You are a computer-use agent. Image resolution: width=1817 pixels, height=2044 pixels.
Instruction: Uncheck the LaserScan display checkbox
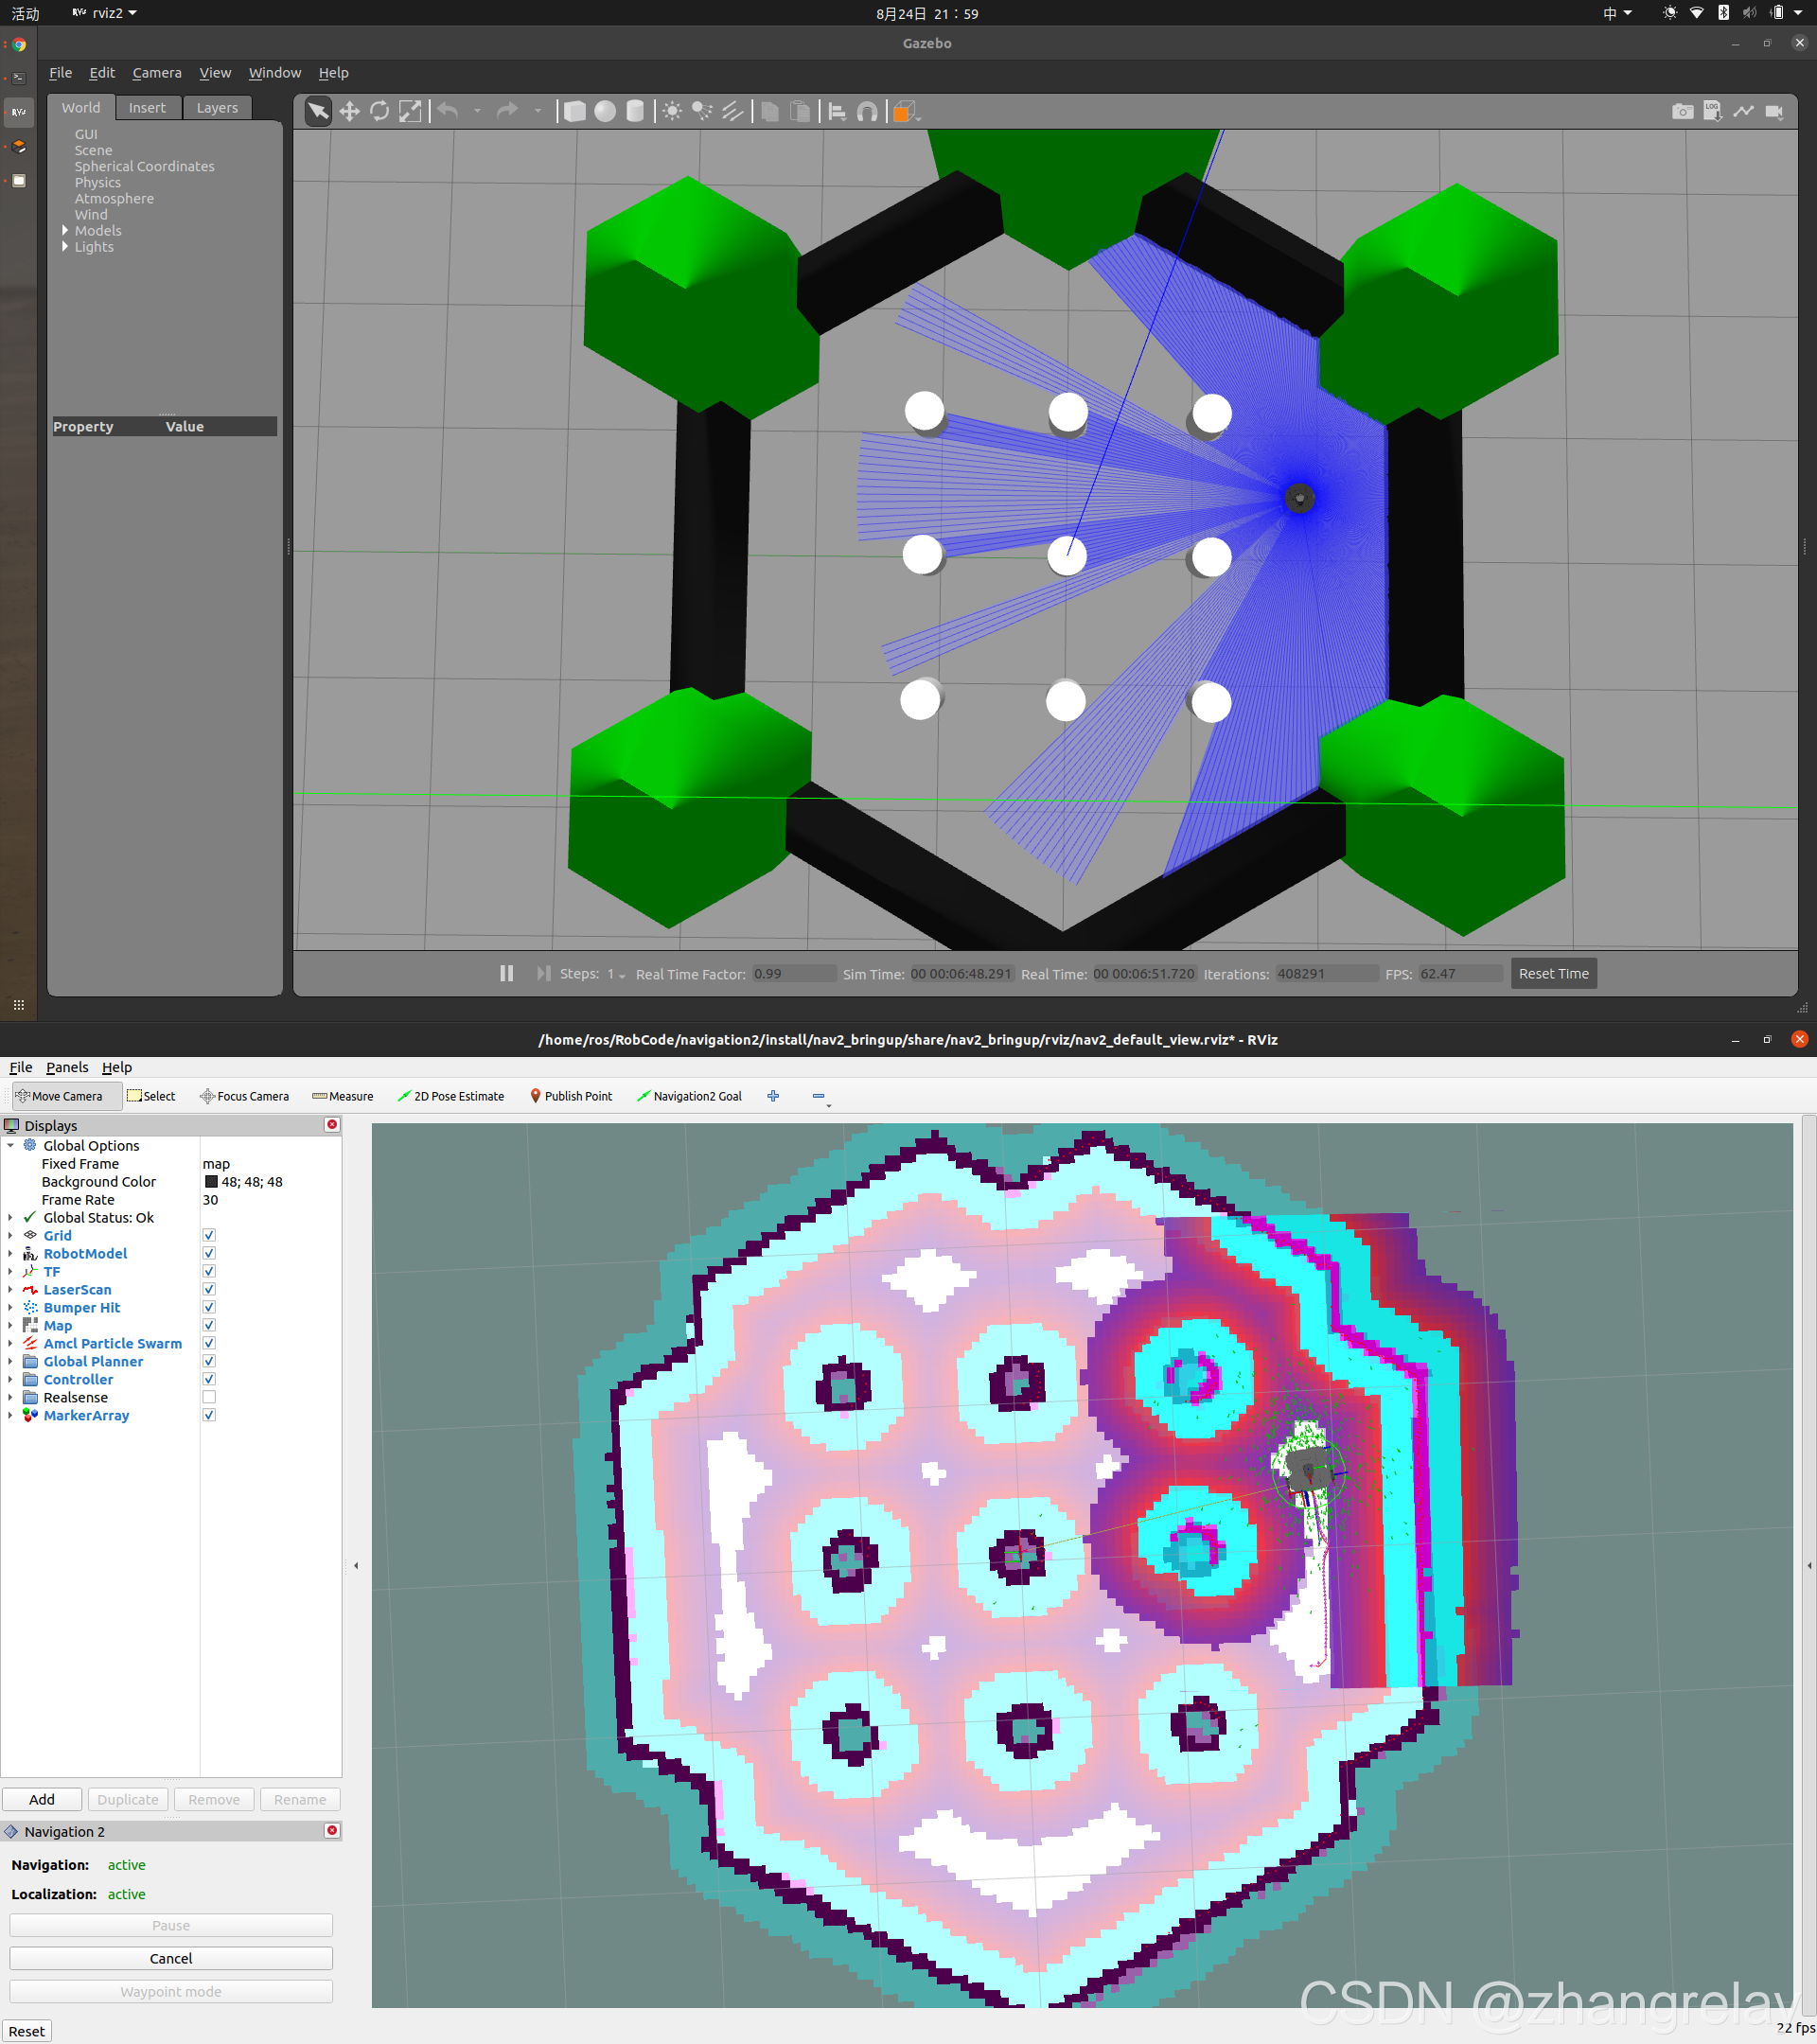pyautogui.click(x=209, y=1289)
